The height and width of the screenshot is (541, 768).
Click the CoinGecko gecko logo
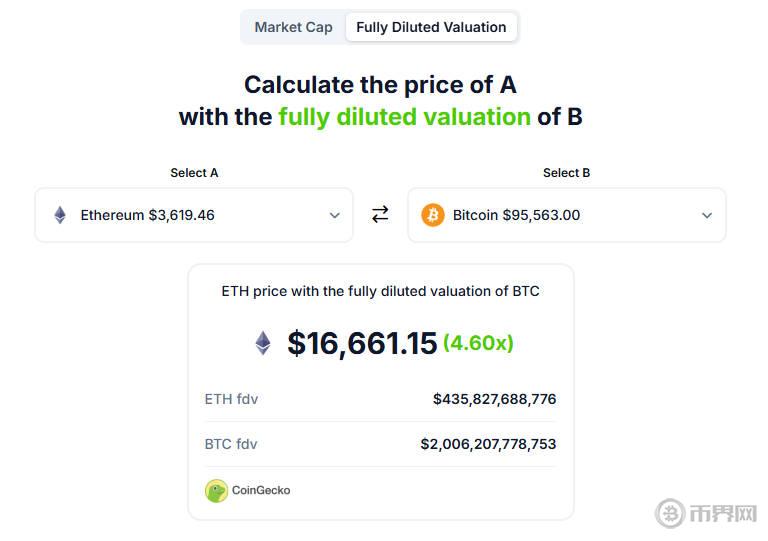pos(216,491)
